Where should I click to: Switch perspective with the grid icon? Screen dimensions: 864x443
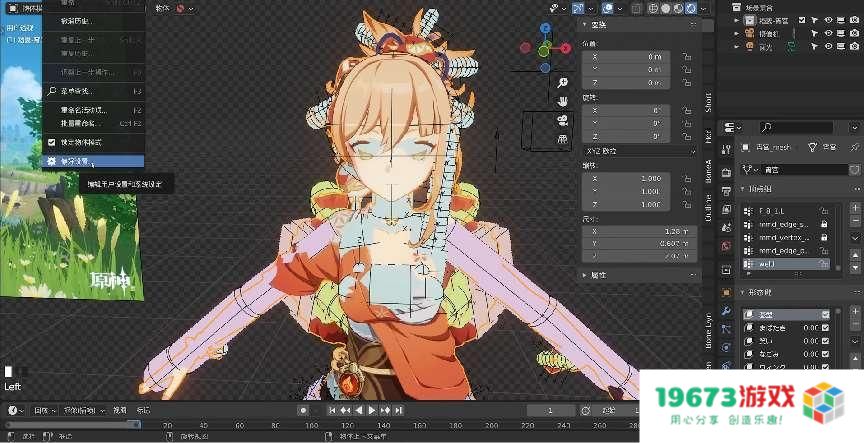point(564,138)
